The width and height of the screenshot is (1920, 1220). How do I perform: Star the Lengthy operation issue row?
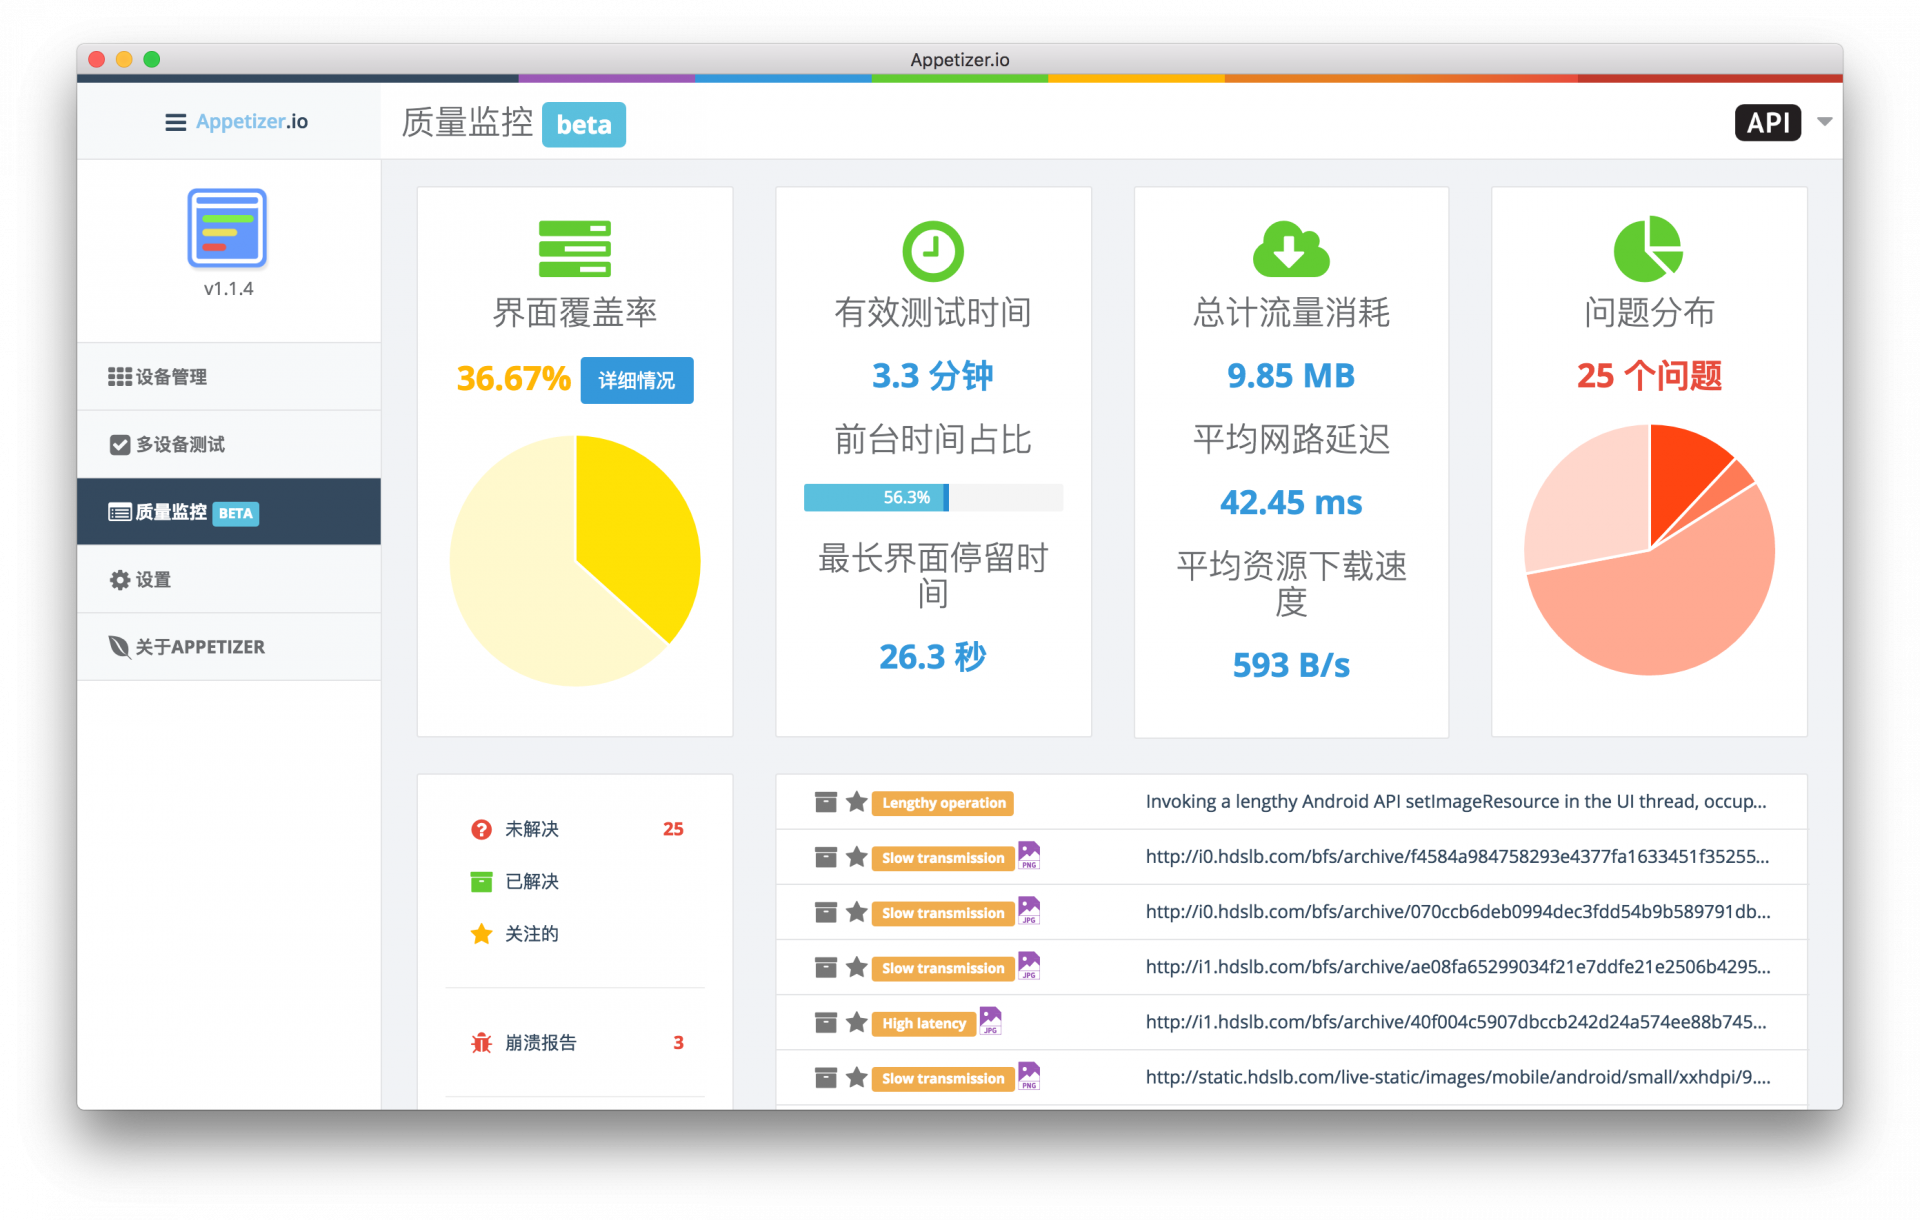(856, 802)
